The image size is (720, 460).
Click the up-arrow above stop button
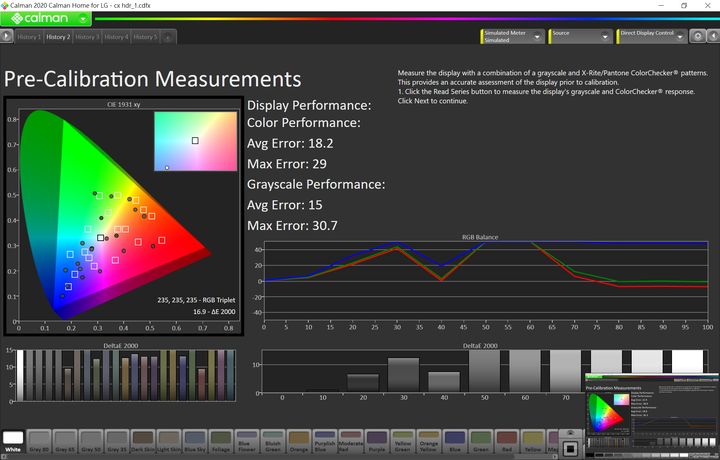[570, 433]
